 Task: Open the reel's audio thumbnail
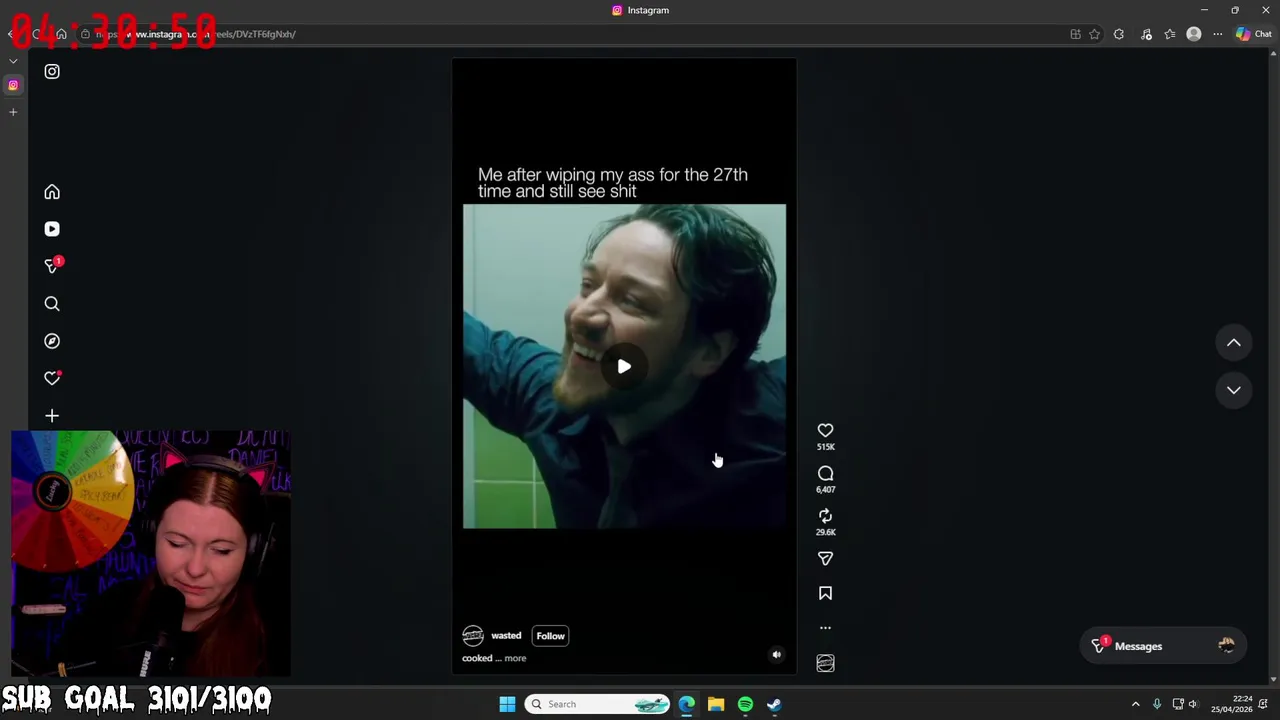tap(825, 663)
